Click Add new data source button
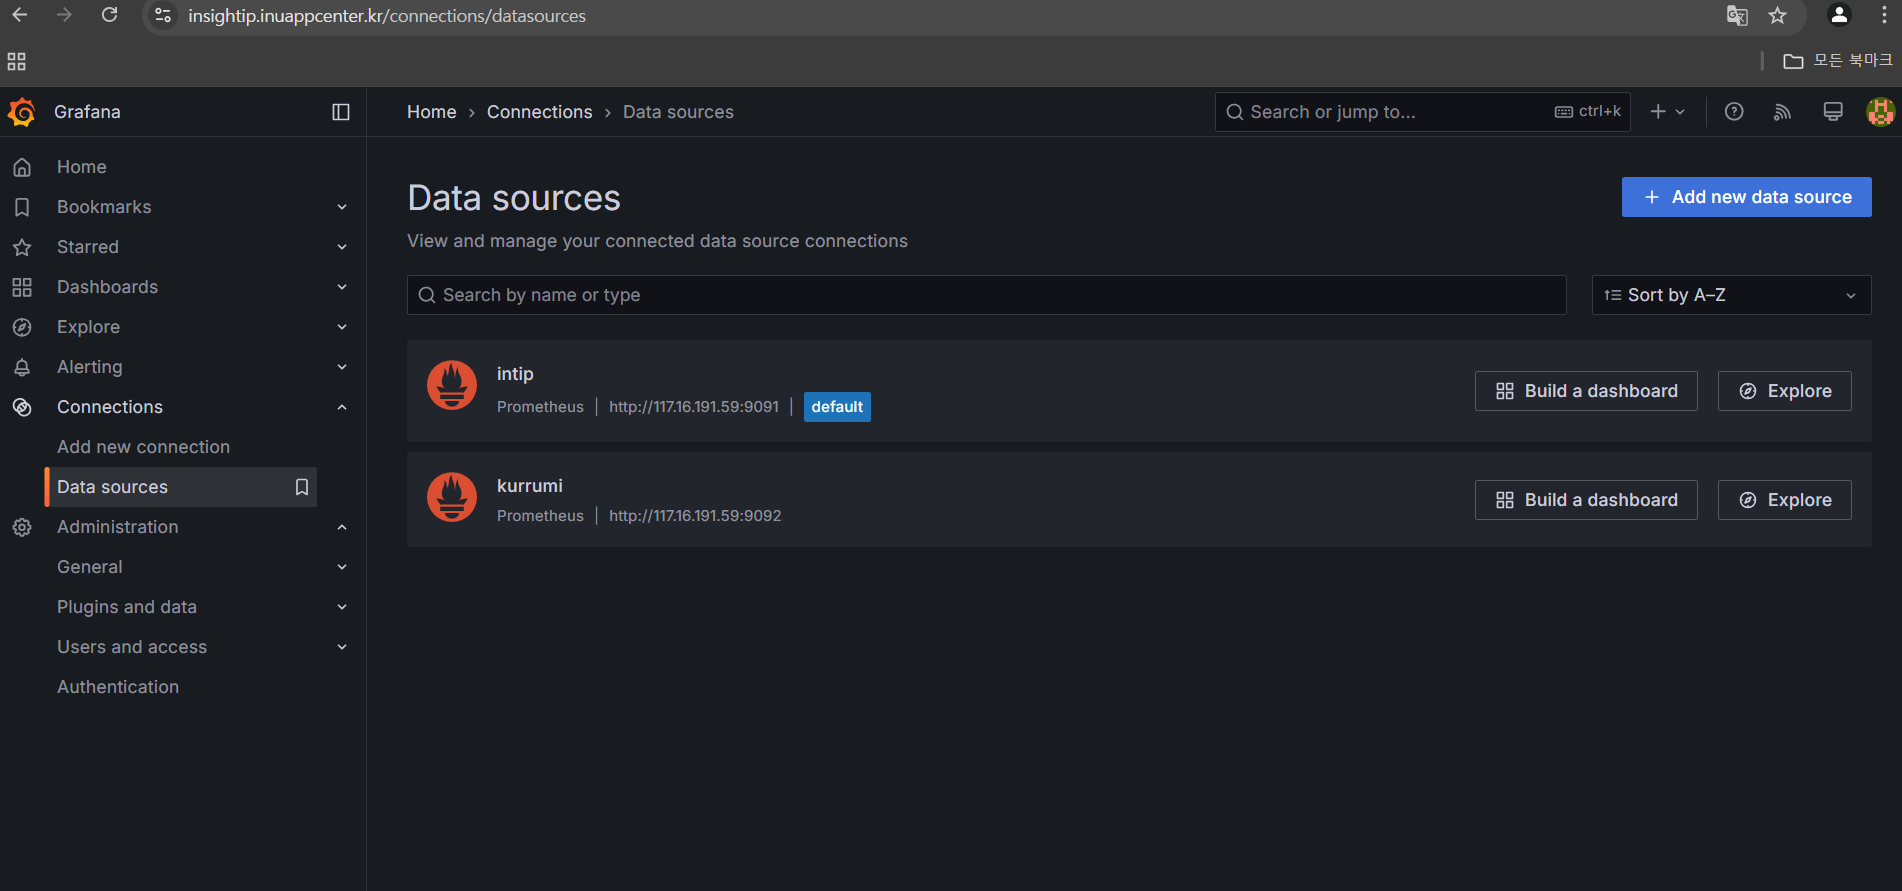1902x891 pixels. [1746, 197]
